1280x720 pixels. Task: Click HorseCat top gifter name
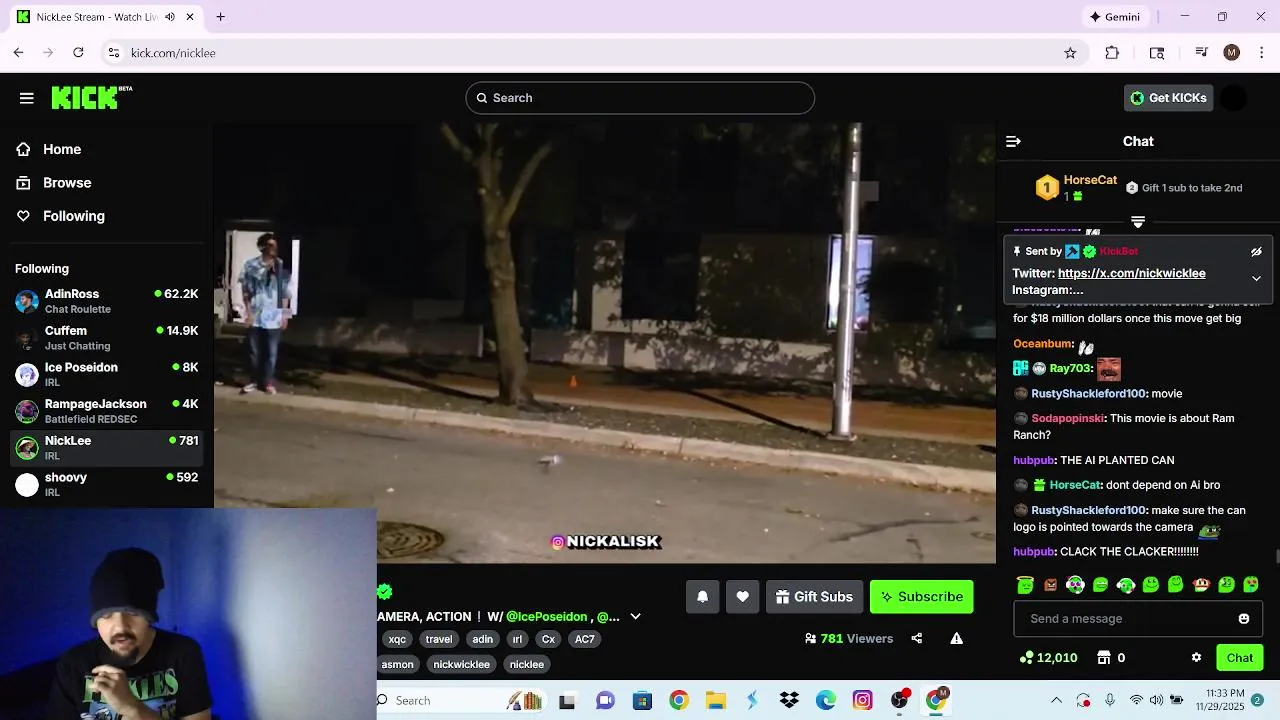(1090, 181)
